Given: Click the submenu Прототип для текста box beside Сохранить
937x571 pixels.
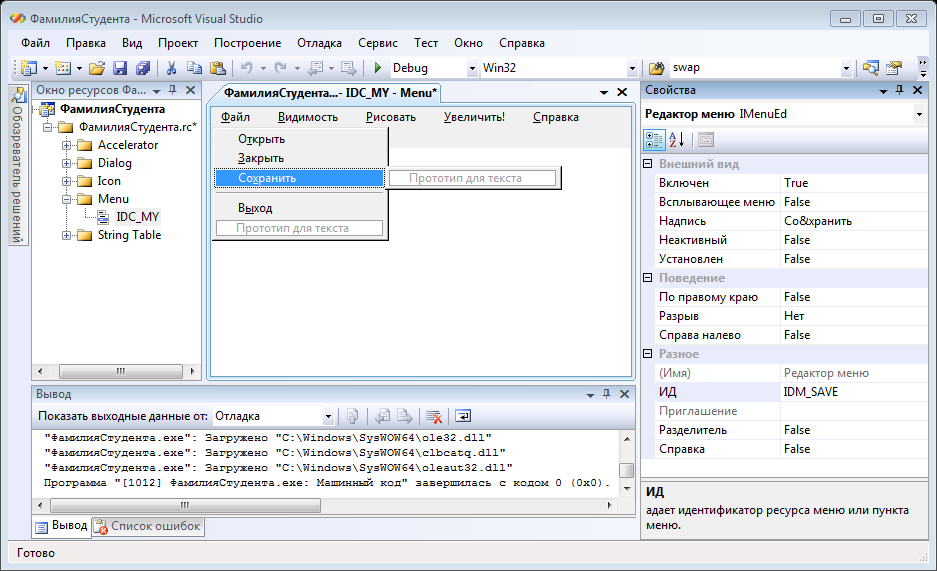Looking at the screenshot, I should (x=472, y=178).
